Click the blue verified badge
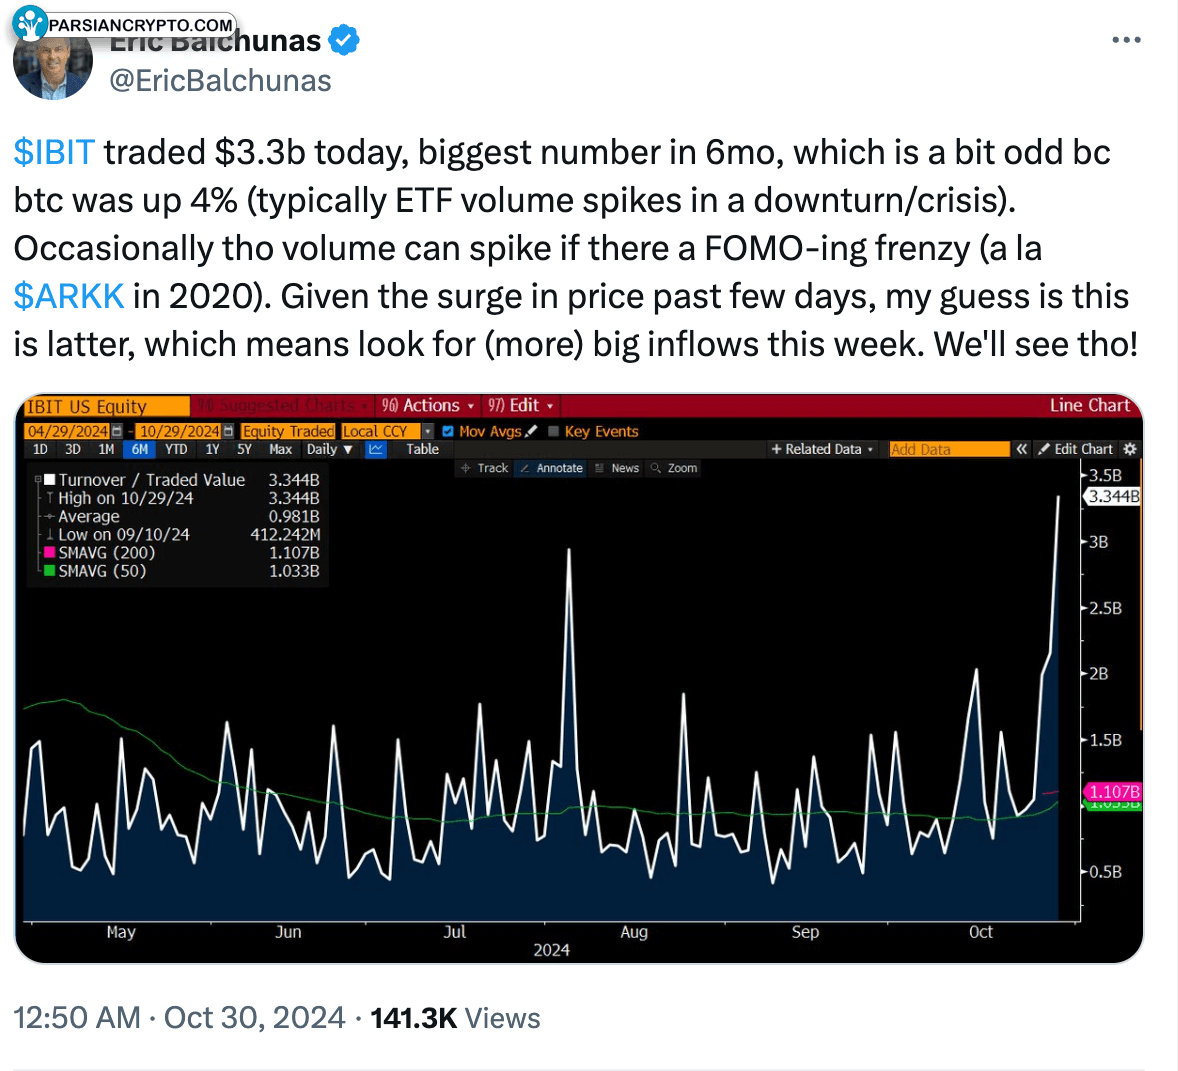Screen dimensions: 1178x1071 click(x=344, y=40)
